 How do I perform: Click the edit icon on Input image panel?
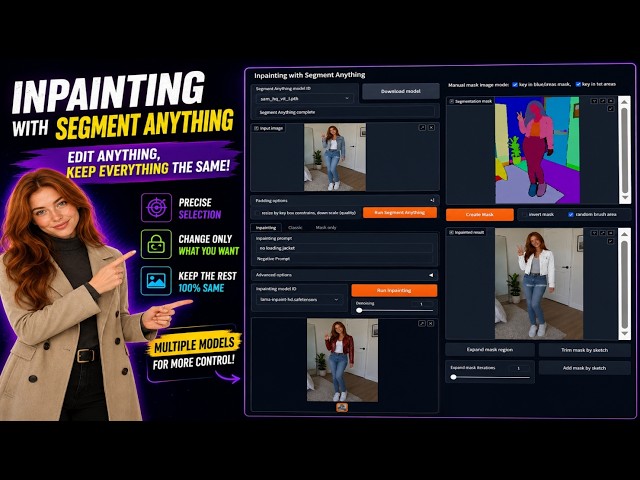pyautogui.click(x=422, y=128)
